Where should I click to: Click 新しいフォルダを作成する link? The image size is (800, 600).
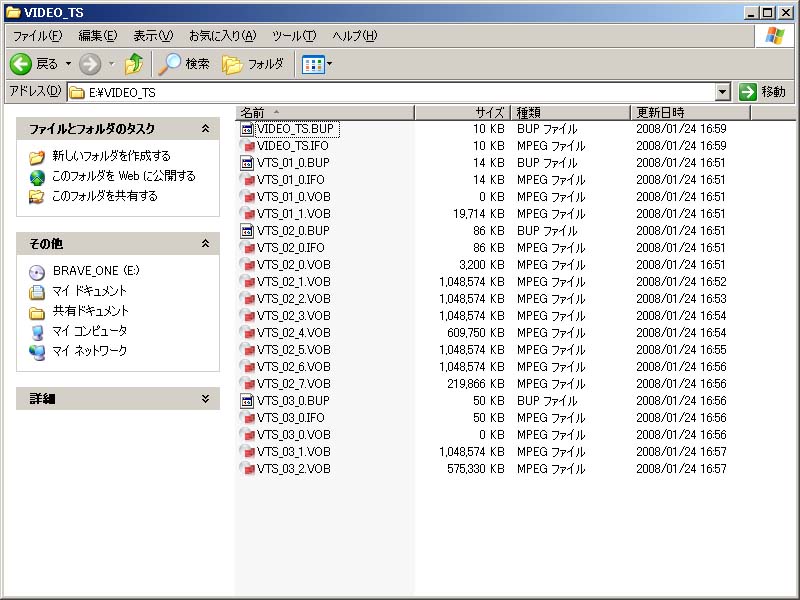(x=111, y=156)
